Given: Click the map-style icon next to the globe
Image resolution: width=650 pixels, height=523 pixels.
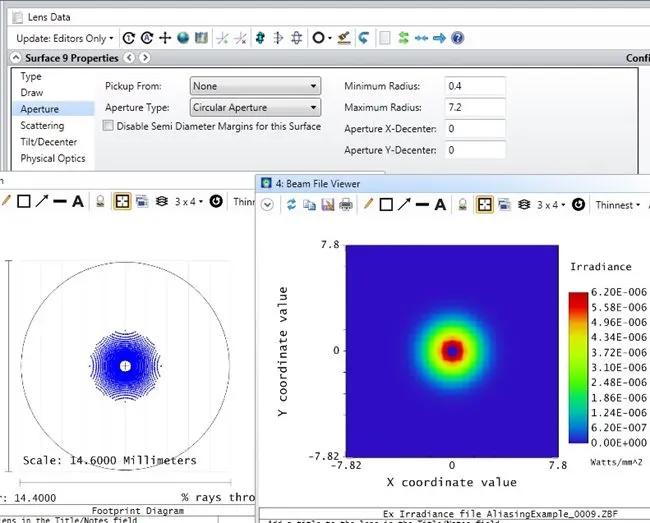Looking at the screenshot, I should [x=201, y=38].
